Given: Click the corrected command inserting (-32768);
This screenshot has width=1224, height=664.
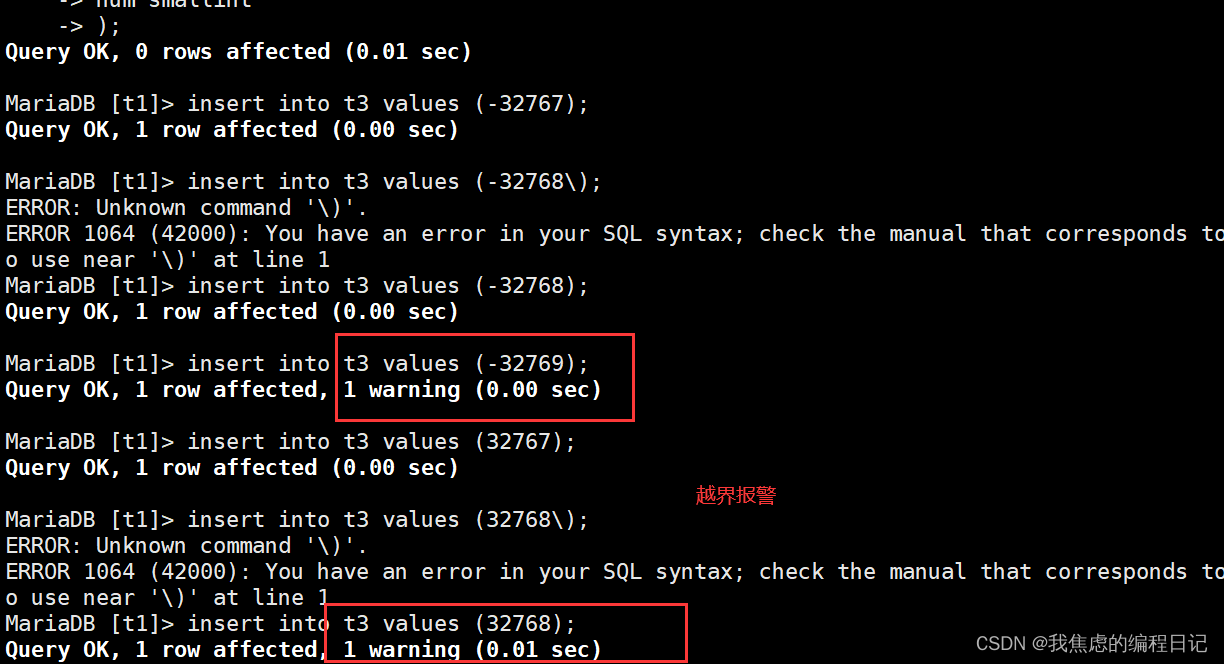Looking at the screenshot, I should tap(297, 286).
